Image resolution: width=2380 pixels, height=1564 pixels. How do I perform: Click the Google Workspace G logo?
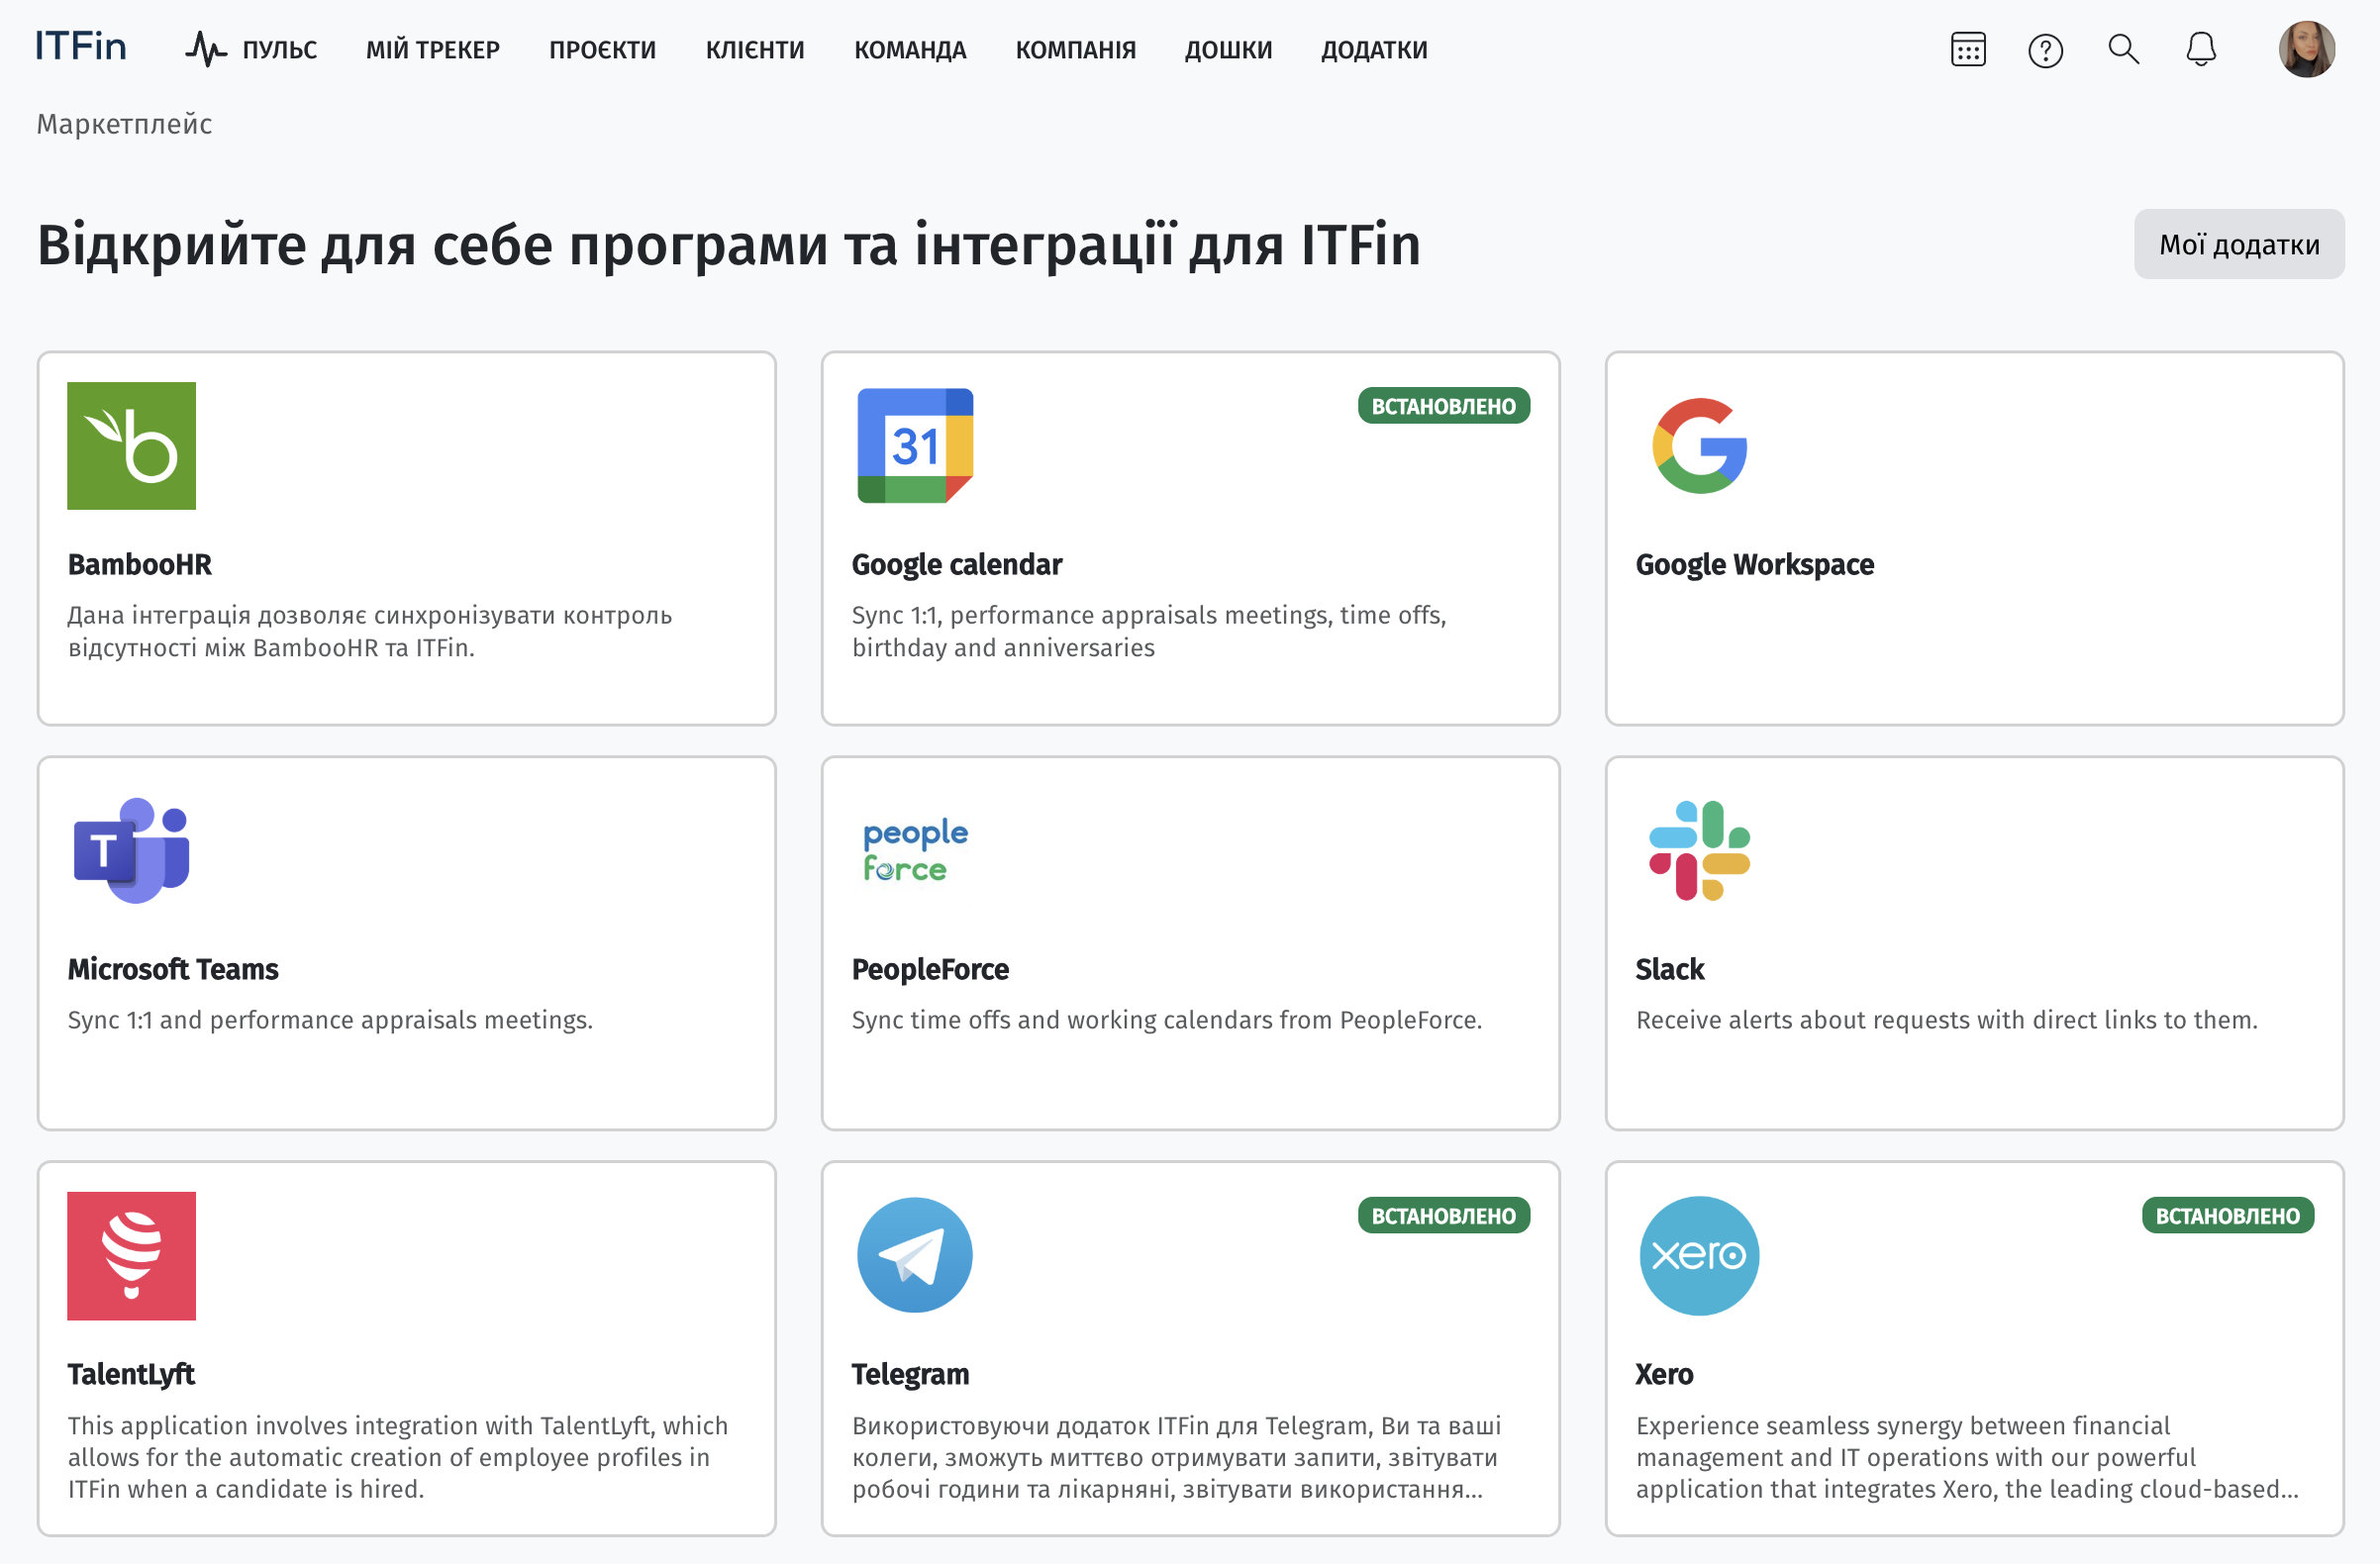(1700, 446)
